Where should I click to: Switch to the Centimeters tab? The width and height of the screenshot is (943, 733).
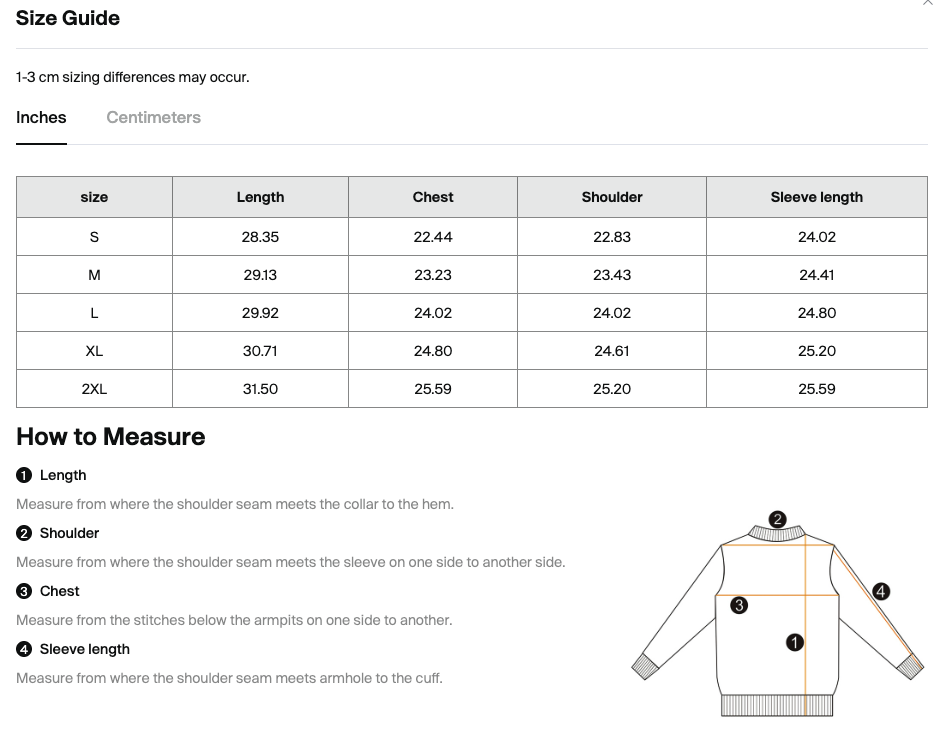click(x=153, y=117)
